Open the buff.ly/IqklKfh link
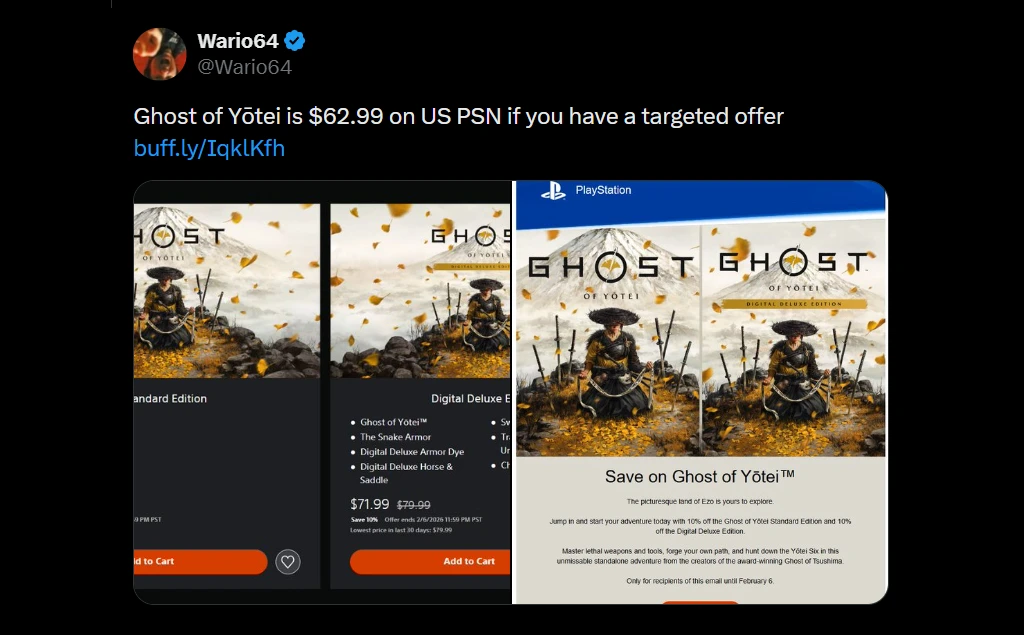 pyautogui.click(x=209, y=148)
